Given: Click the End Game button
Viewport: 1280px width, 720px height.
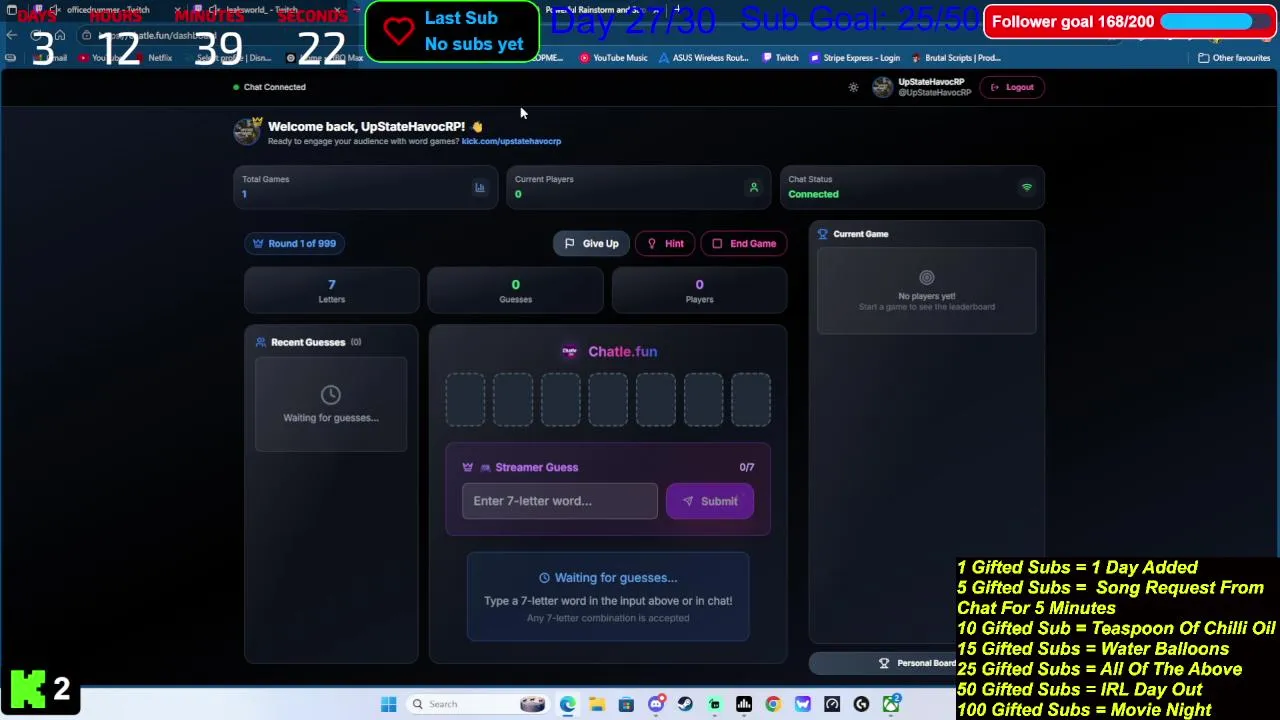Looking at the screenshot, I should (744, 243).
